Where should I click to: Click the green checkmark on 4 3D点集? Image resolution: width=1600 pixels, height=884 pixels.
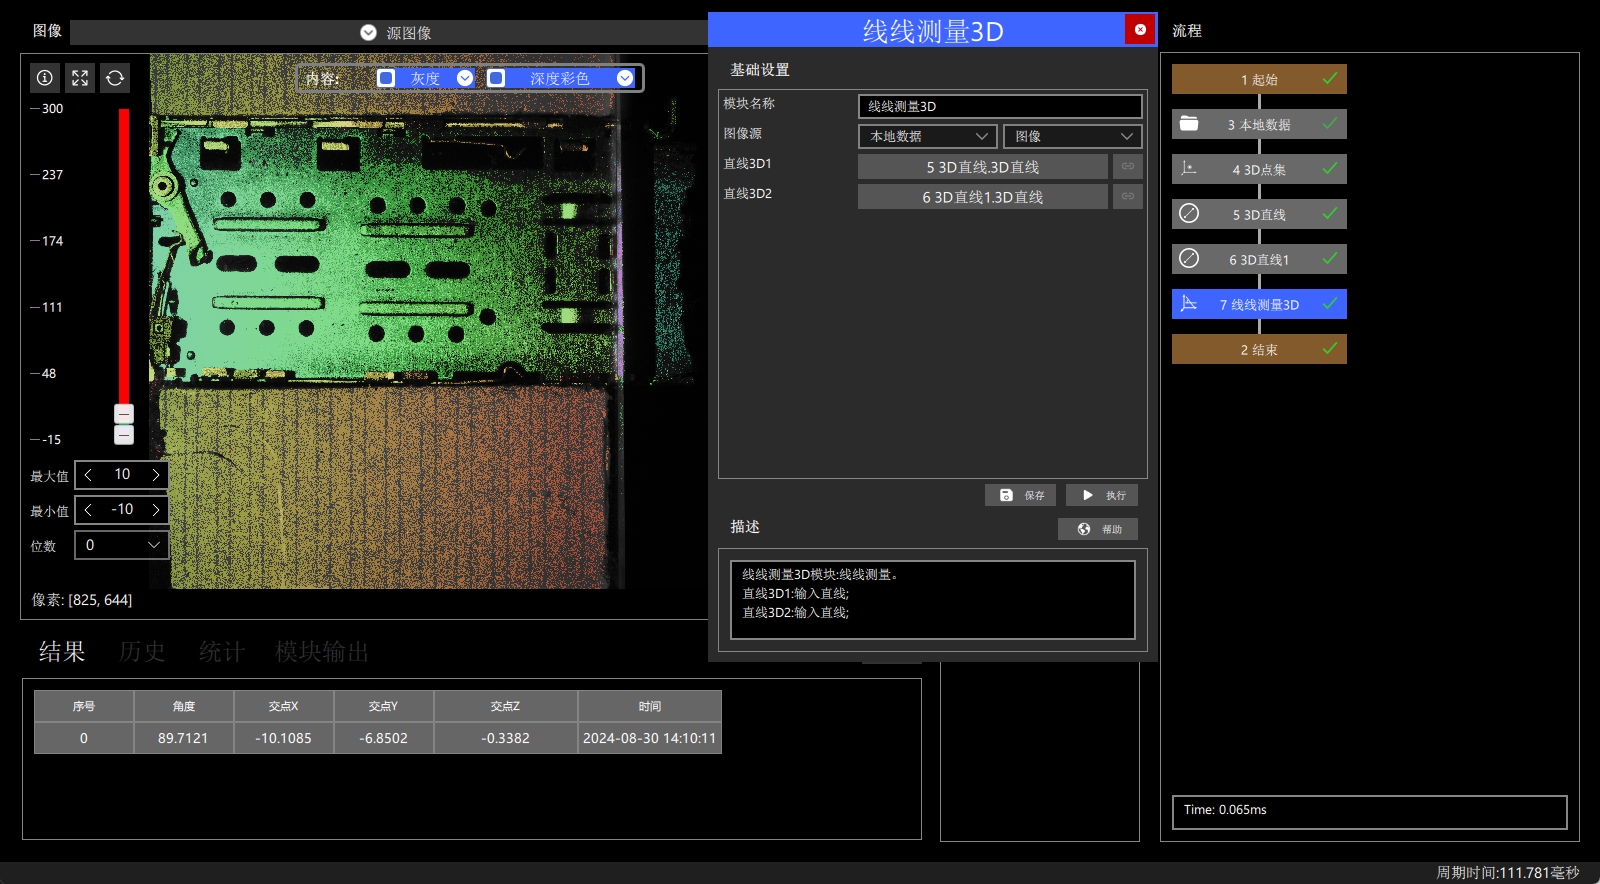(1330, 168)
